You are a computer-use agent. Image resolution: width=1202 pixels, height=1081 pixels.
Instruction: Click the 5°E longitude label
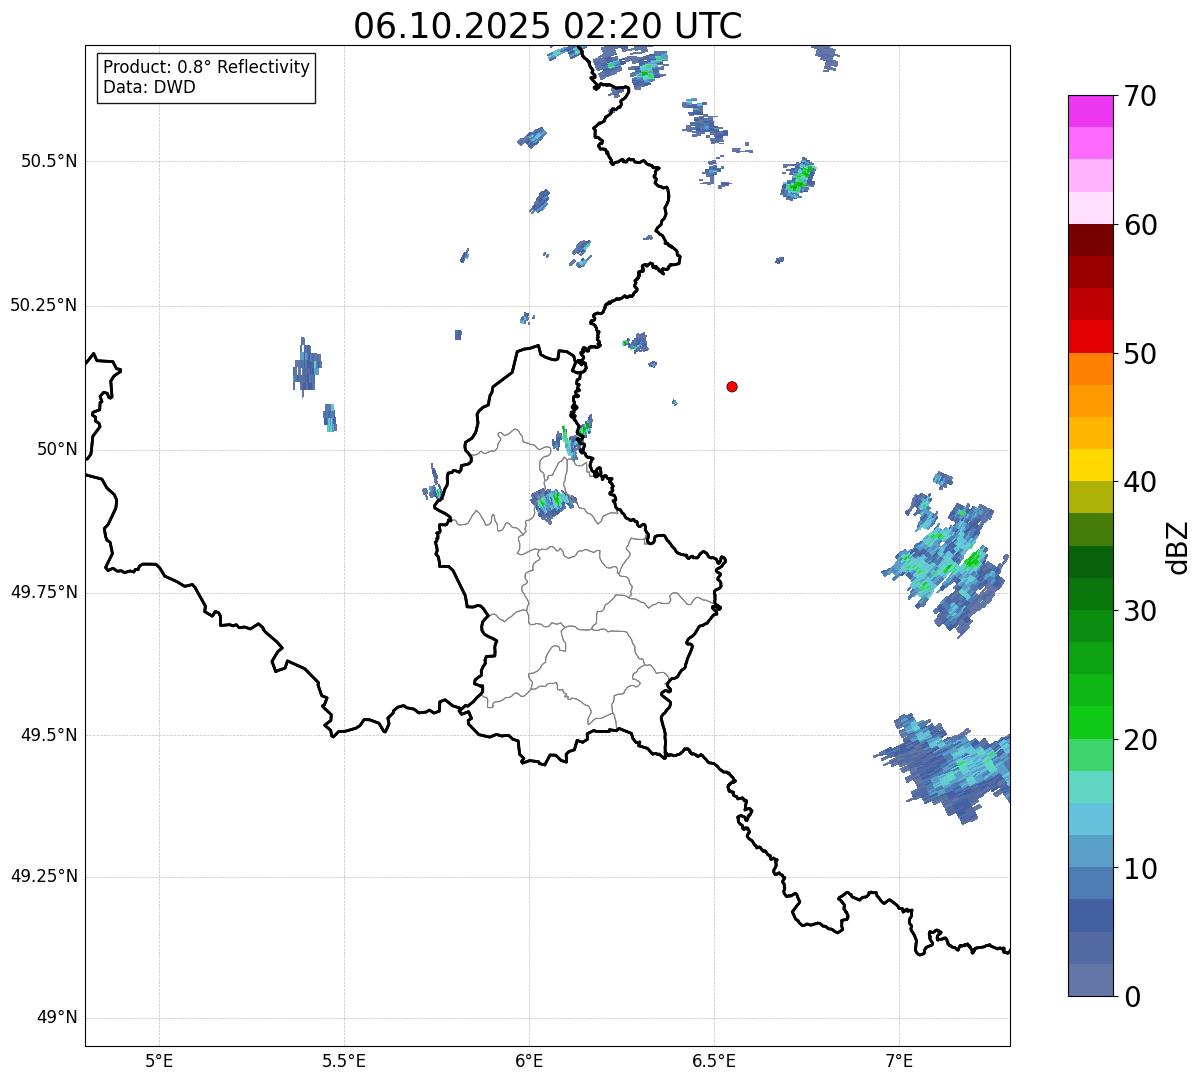point(159,1060)
